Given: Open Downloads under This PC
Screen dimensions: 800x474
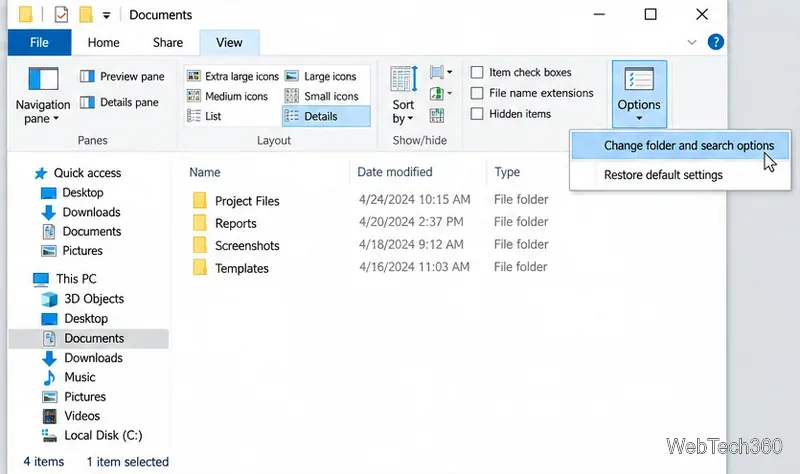Looking at the screenshot, I should [x=83, y=358].
